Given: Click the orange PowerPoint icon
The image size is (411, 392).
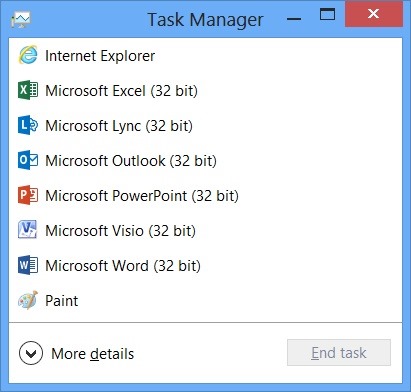Looking at the screenshot, I should 28,195.
